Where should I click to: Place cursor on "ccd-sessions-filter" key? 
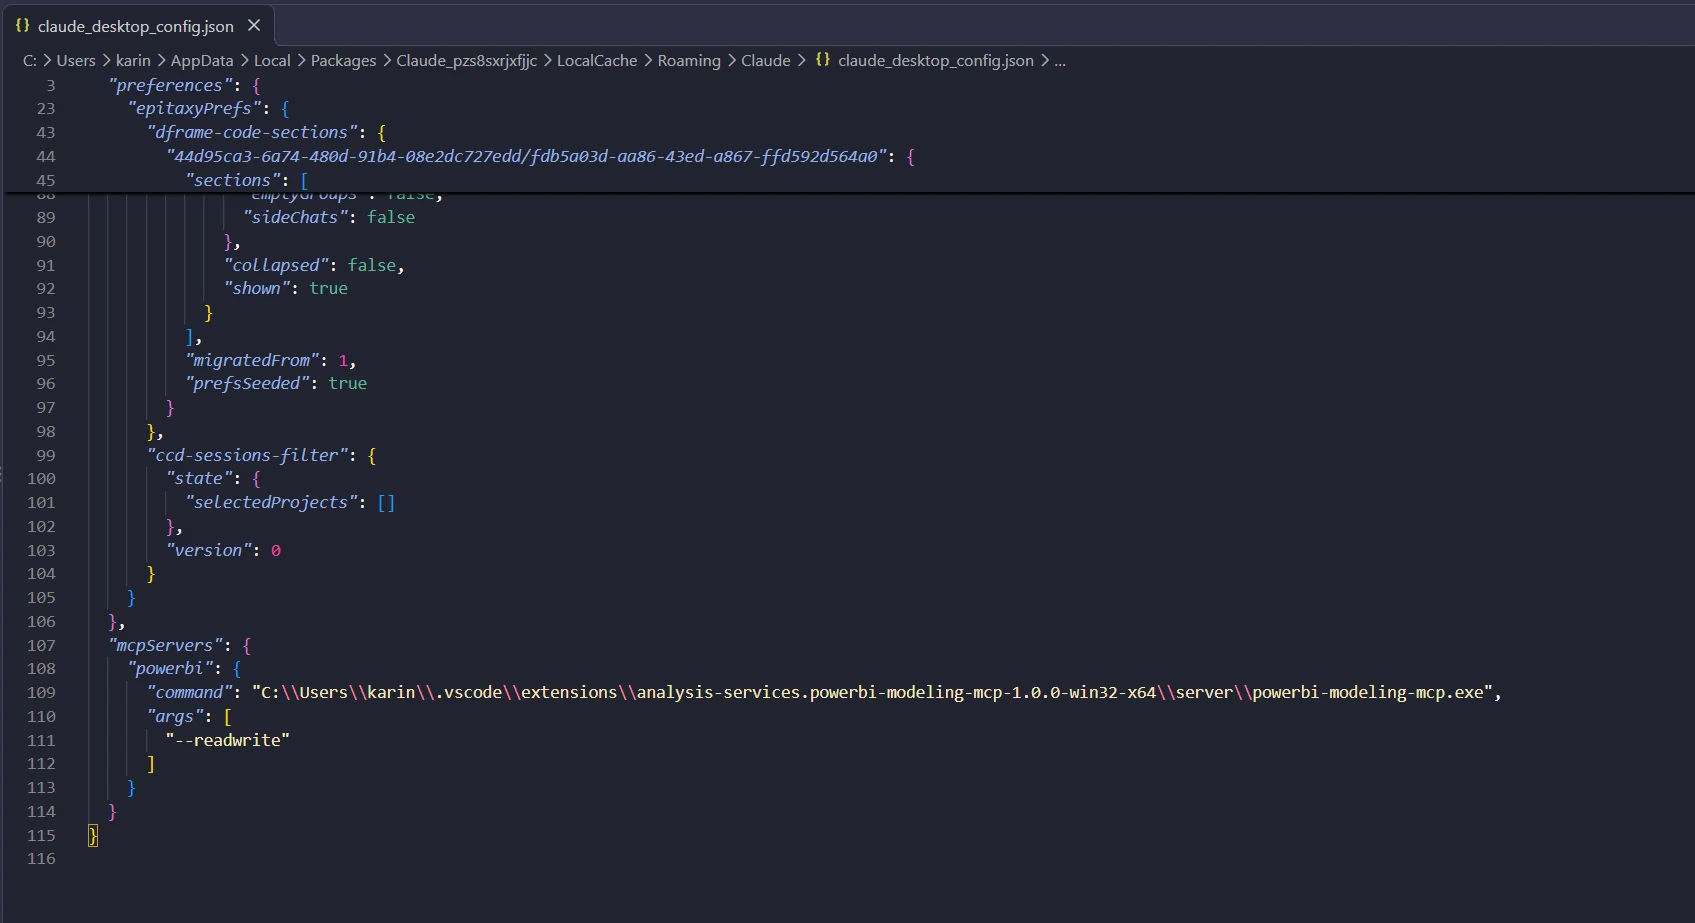[x=247, y=455]
